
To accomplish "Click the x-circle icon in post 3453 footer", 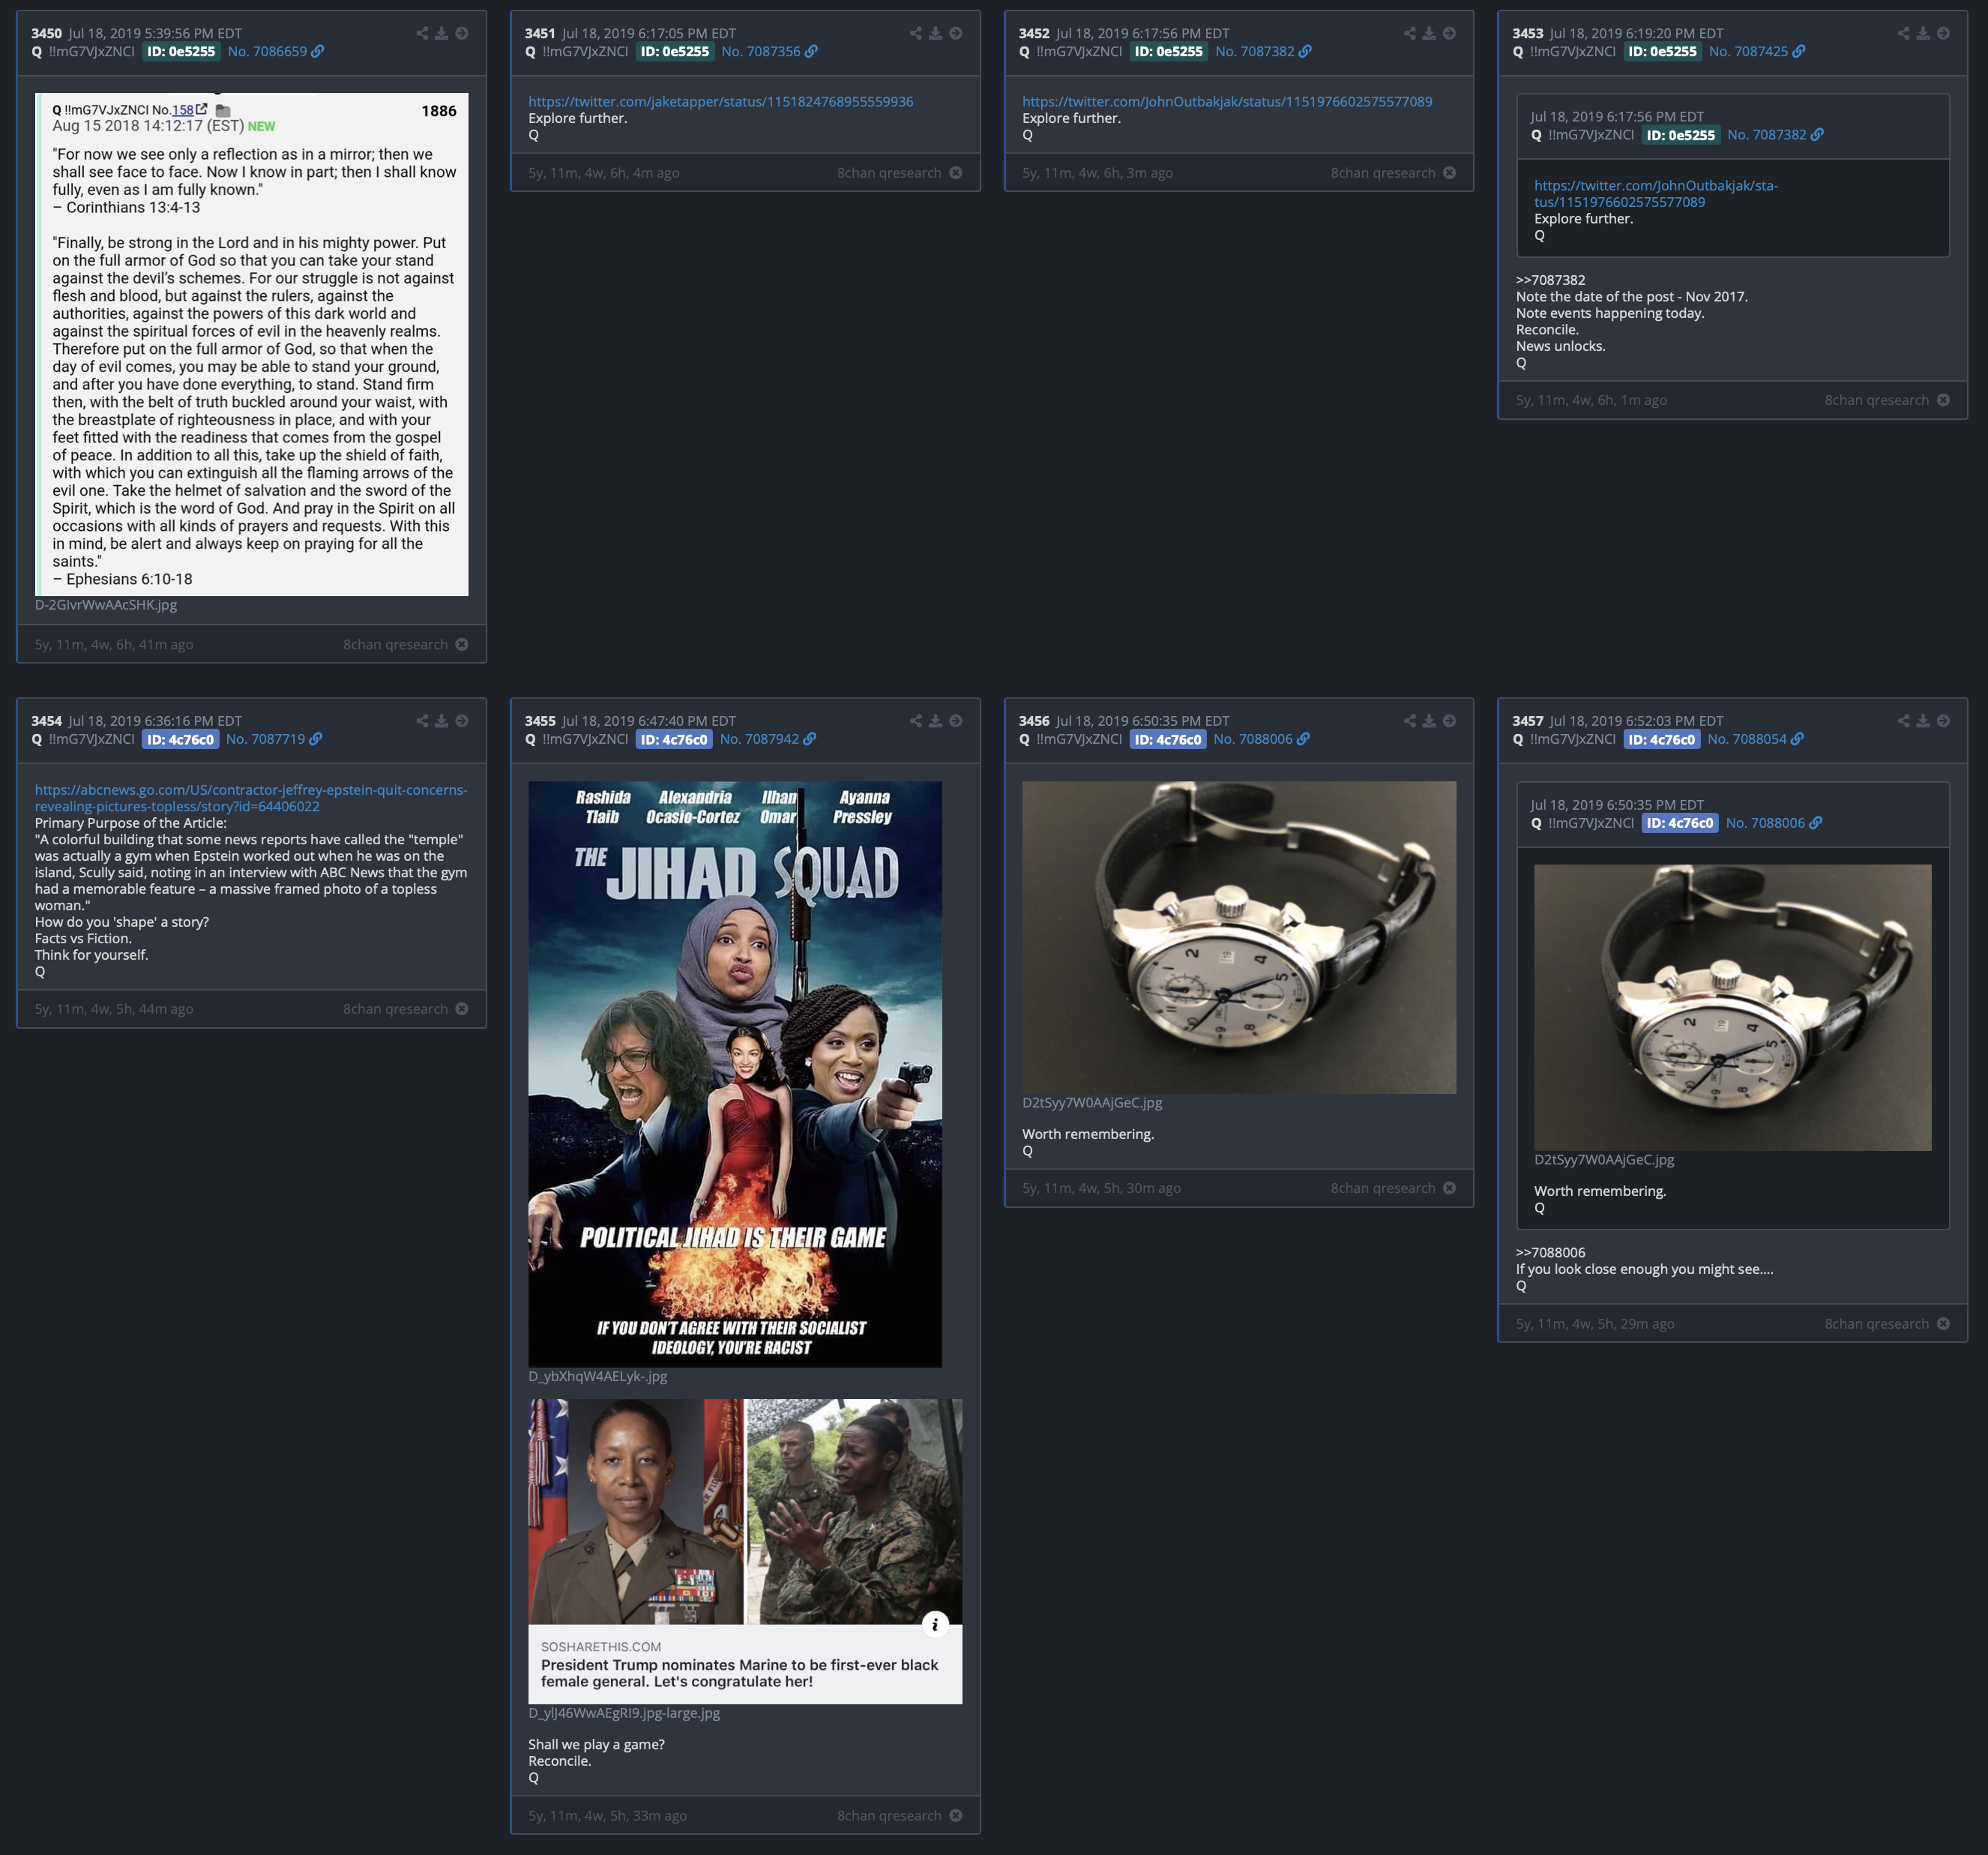I will coord(1943,400).
